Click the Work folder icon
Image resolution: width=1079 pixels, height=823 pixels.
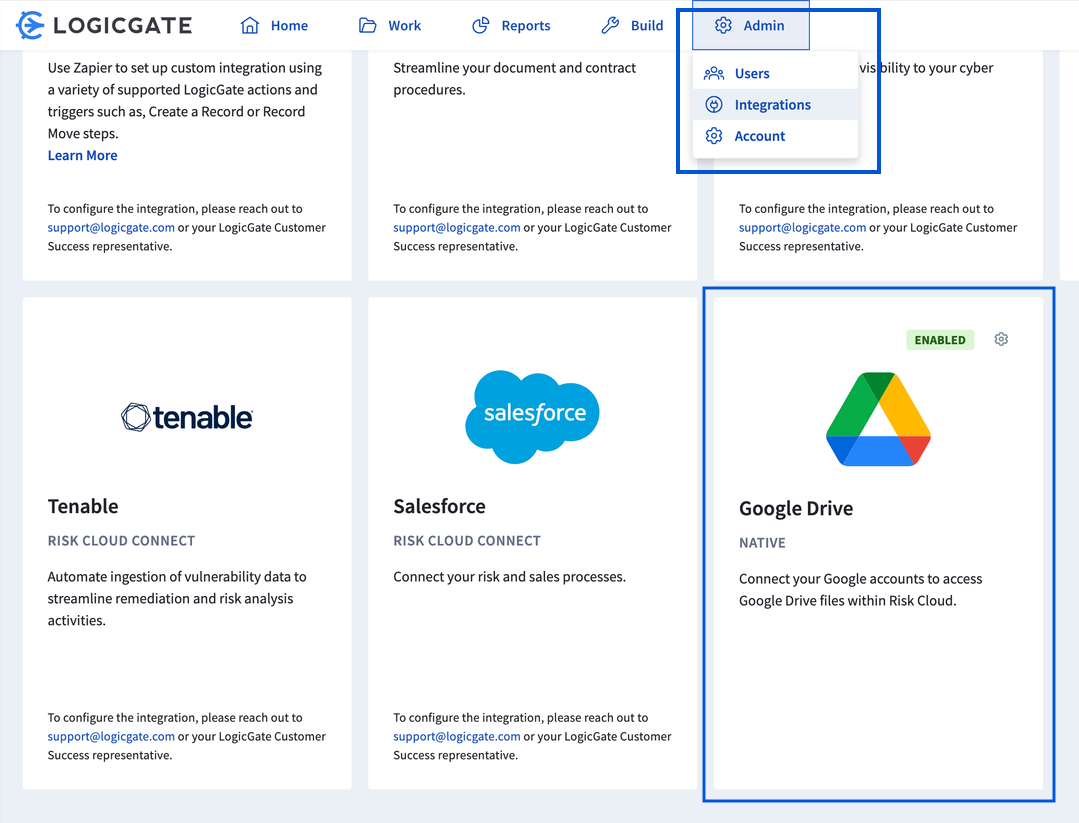point(367,25)
